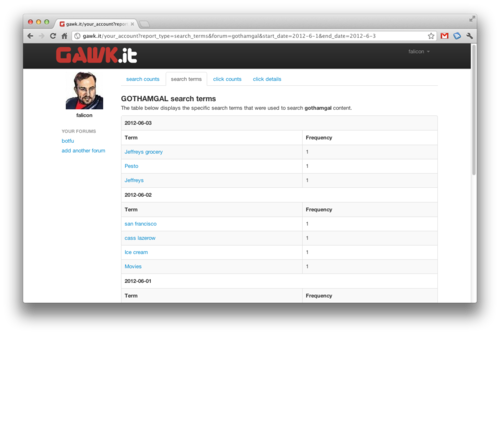Open the botfu forum link
This screenshot has height=443, width=500.
(x=68, y=141)
